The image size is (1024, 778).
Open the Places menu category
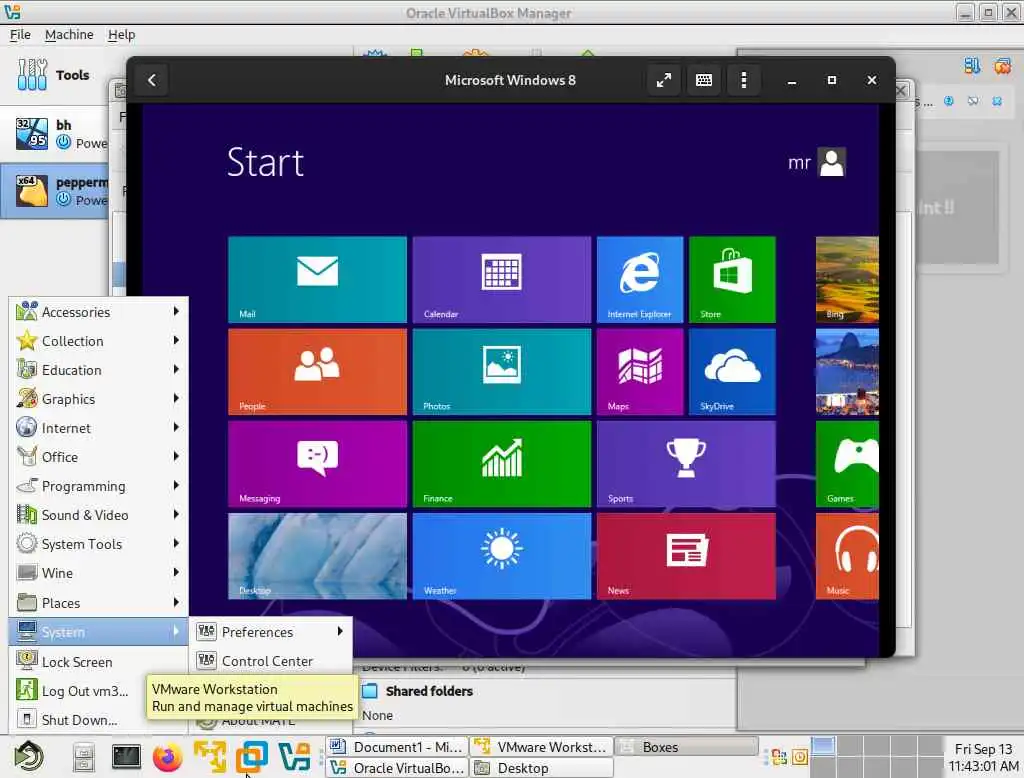click(x=99, y=602)
